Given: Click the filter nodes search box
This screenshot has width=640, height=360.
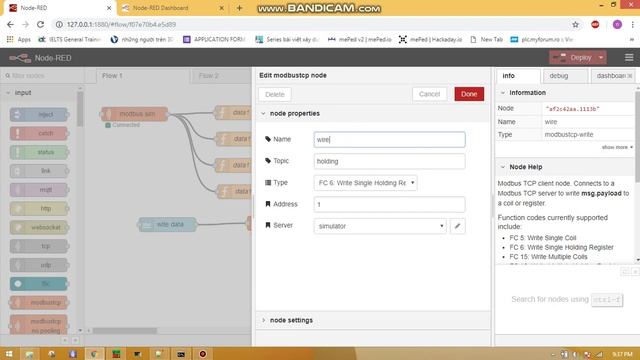Looking at the screenshot, I should tap(43, 76).
